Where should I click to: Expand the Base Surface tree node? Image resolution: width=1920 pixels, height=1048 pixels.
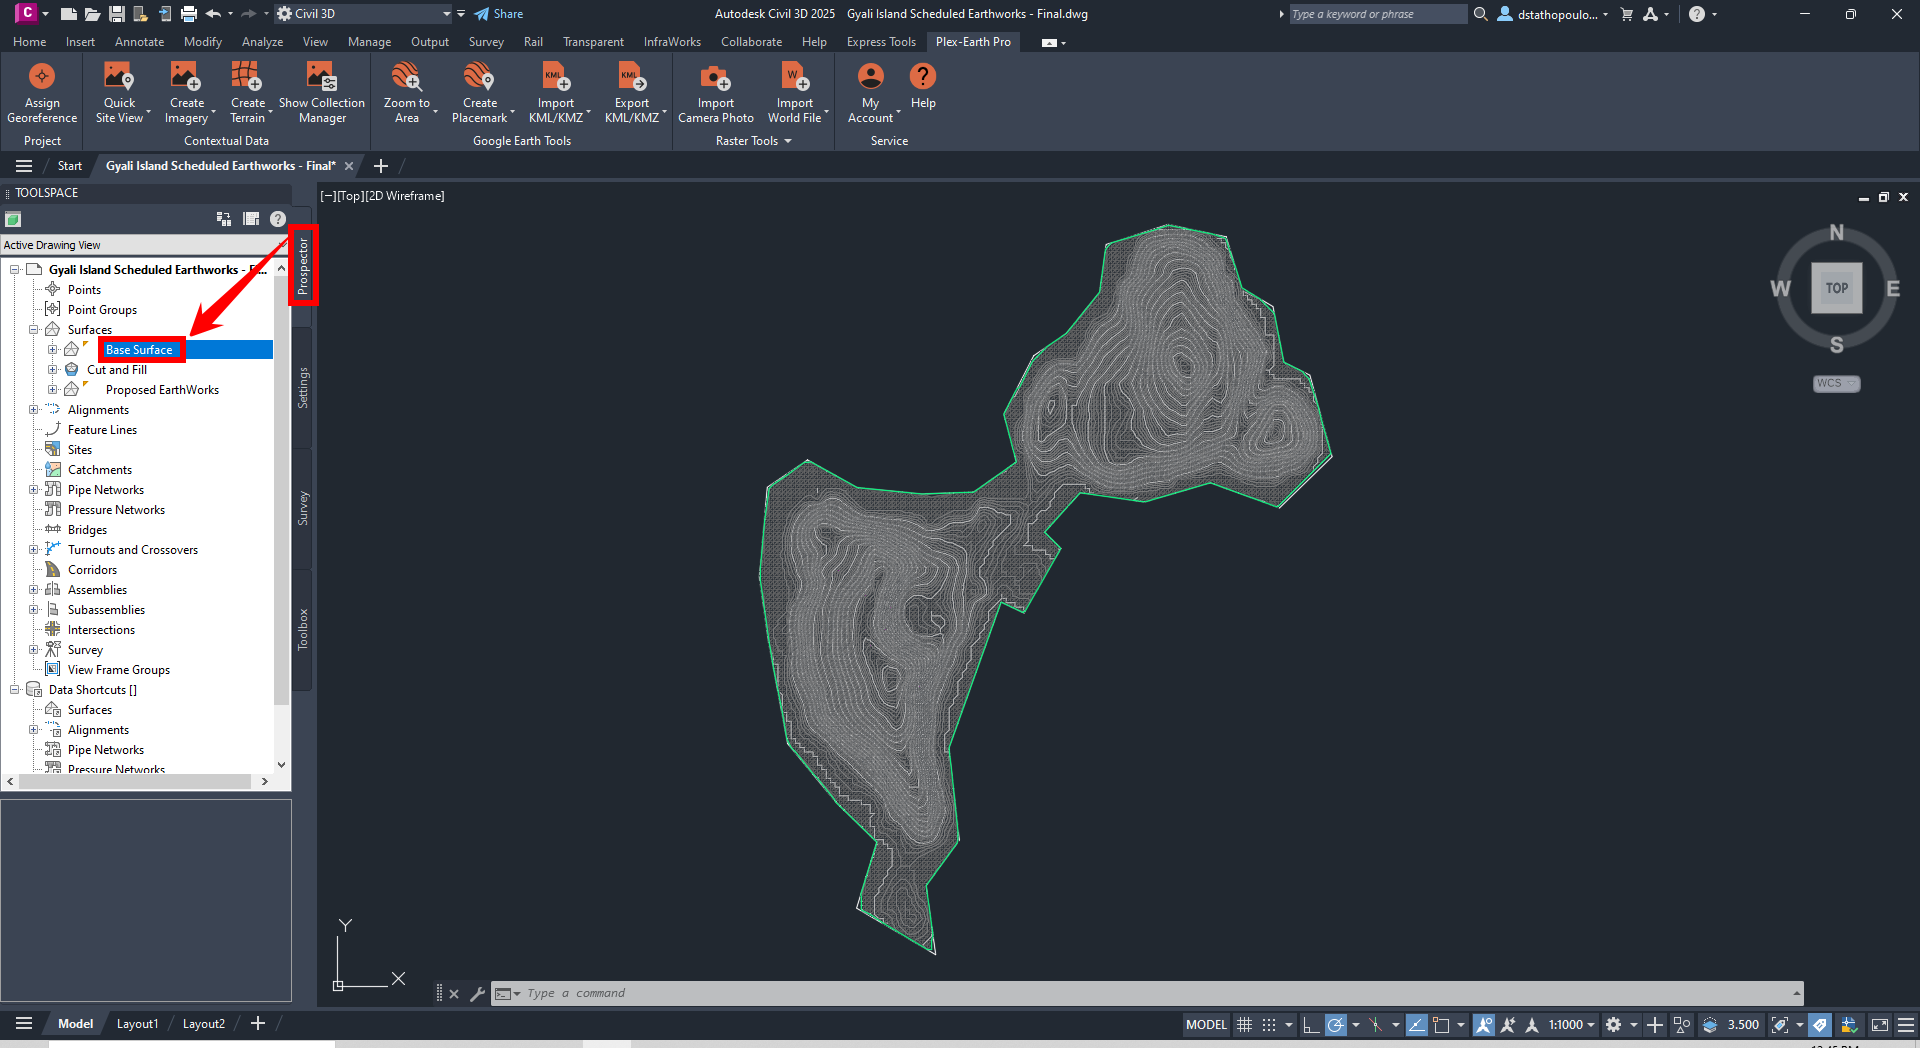pyautogui.click(x=53, y=350)
